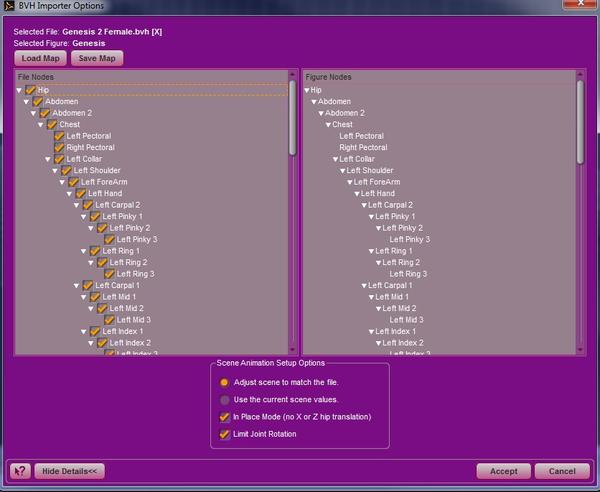Uncheck the Hip file node checkbox
Image resolution: width=600 pixels, height=492 pixels.
point(30,90)
